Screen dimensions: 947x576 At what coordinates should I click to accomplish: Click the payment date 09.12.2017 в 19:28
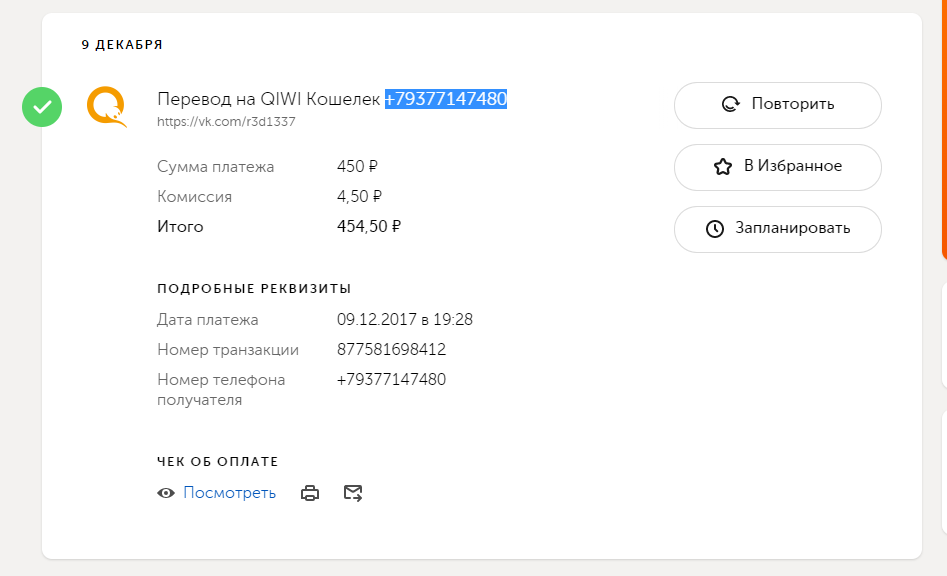405,319
